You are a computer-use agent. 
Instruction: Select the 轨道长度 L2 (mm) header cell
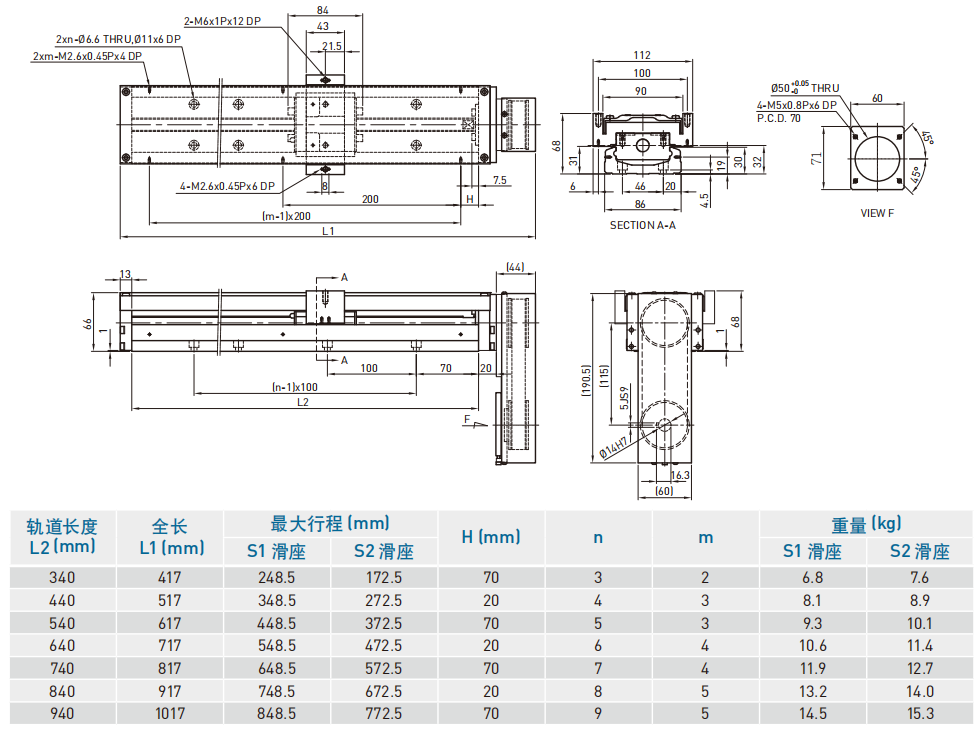coord(62,537)
